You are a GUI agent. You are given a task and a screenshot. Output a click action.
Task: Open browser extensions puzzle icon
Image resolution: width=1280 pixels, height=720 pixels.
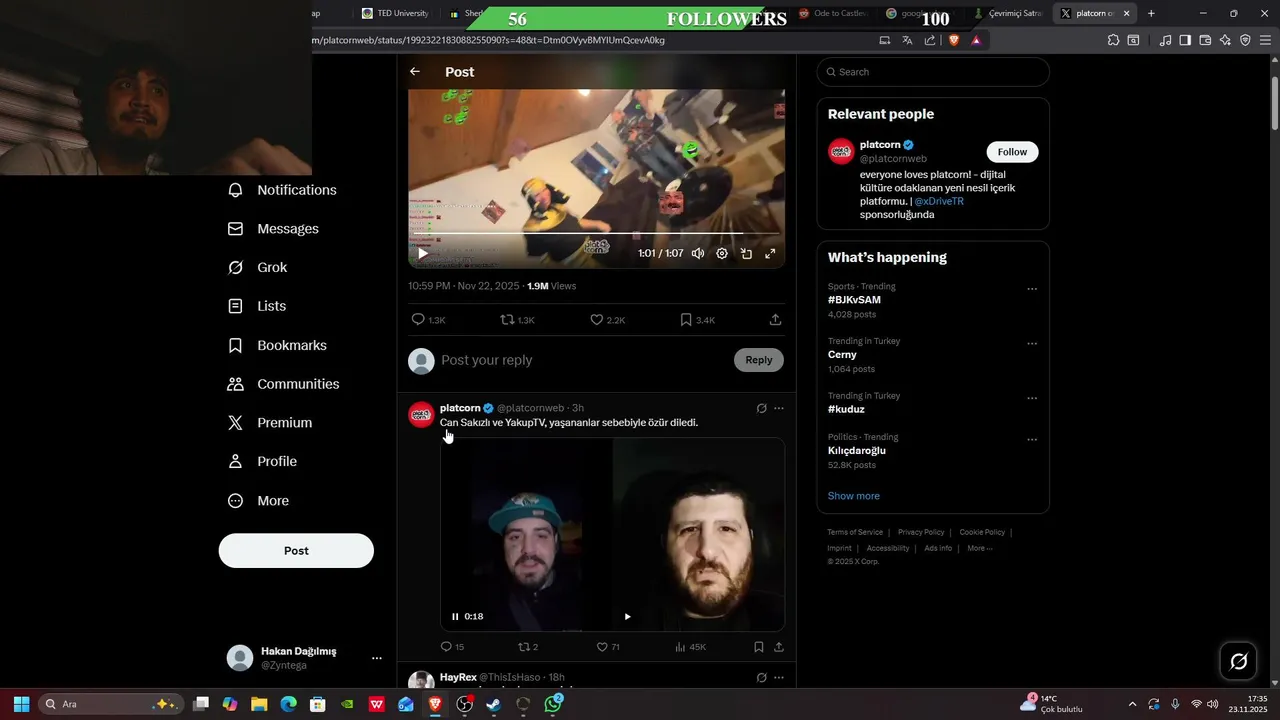coord(1113,40)
